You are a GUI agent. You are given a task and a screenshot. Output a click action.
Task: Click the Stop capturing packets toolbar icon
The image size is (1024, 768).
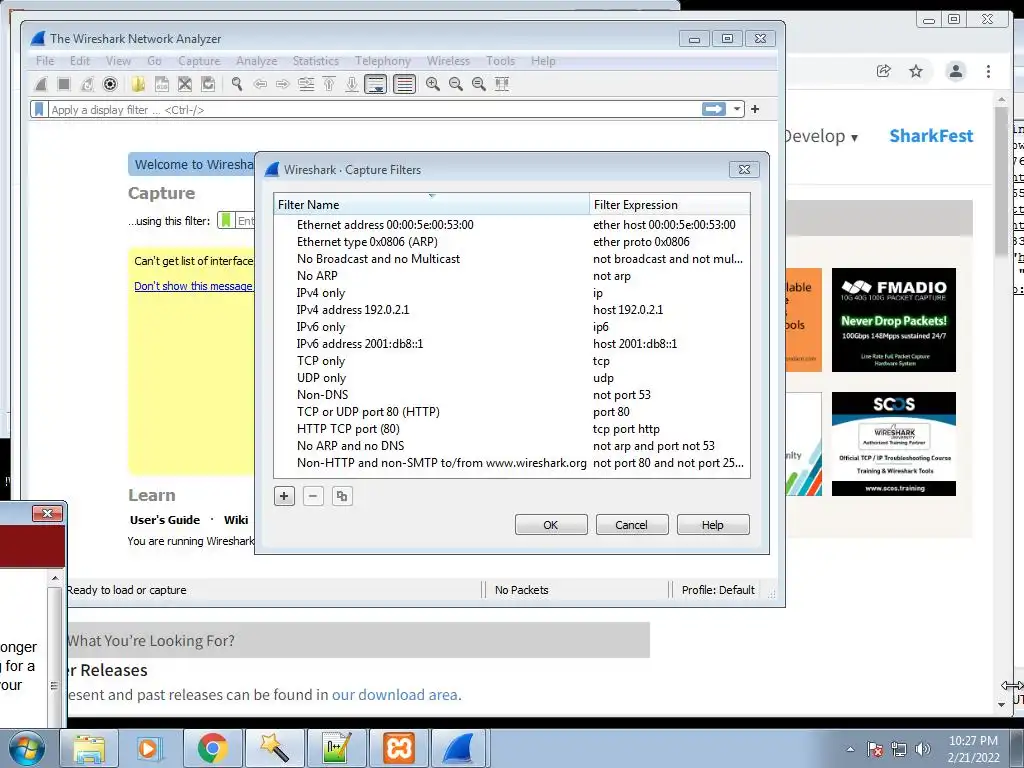point(63,84)
